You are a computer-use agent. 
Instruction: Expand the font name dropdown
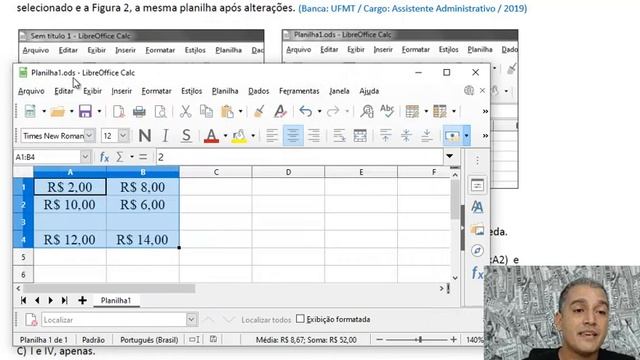89,136
